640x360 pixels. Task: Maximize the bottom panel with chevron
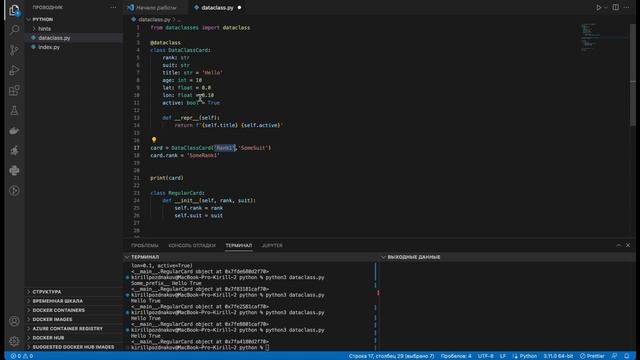coord(619,245)
